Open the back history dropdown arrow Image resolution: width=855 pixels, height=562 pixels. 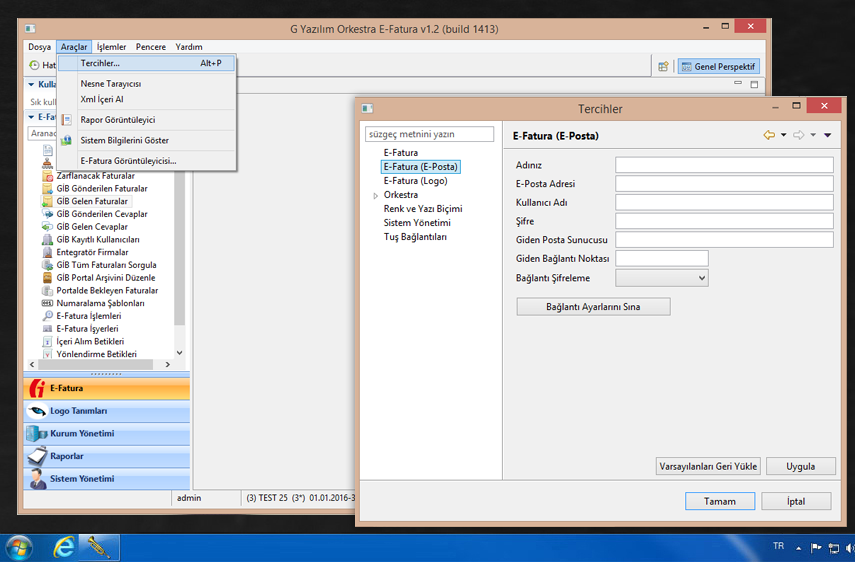coord(784,135)
